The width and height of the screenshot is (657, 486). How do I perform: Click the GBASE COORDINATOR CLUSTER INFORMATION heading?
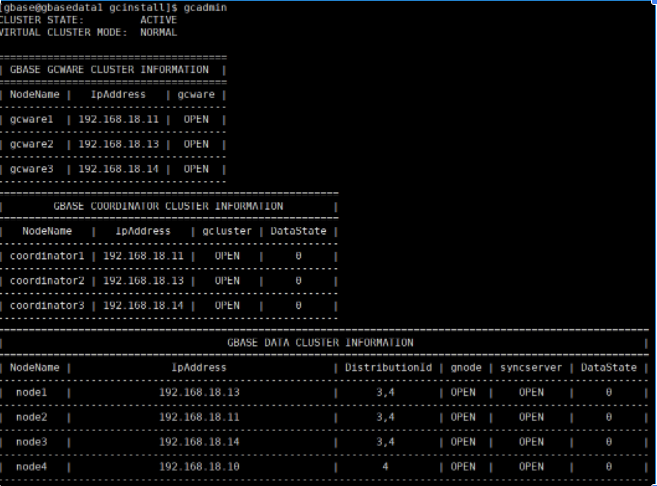click(168, 206)
